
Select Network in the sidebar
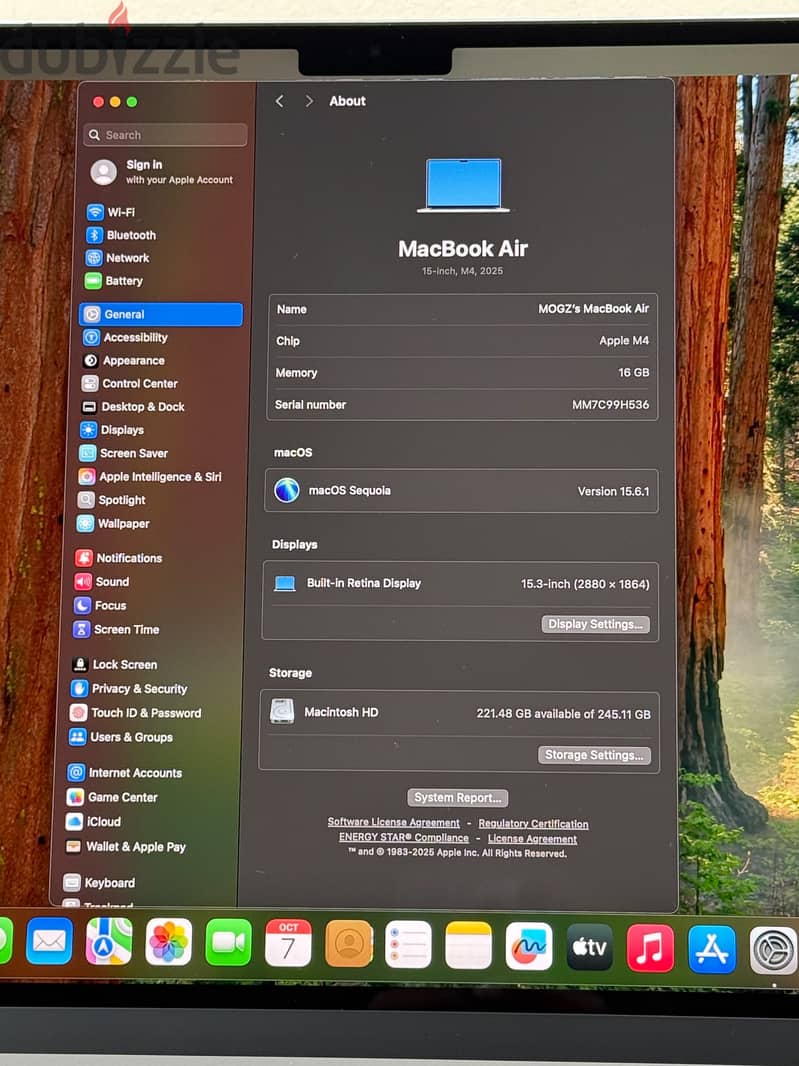117,258
